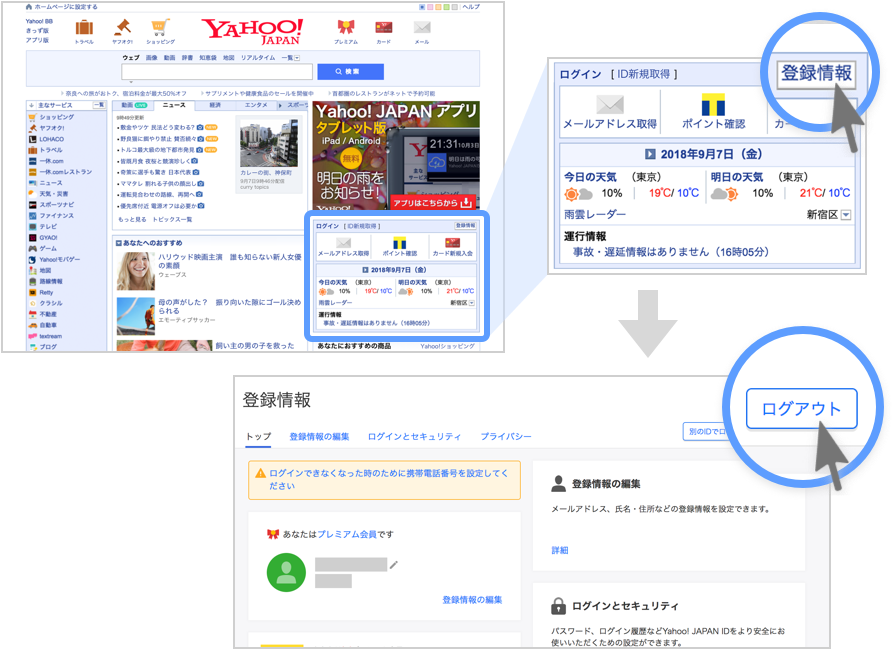Image resolution: width=892 pixels, height=650 pixels.
Task: Click the green avatar on the 登録情報 page
Action: click(x=286, y=572)
